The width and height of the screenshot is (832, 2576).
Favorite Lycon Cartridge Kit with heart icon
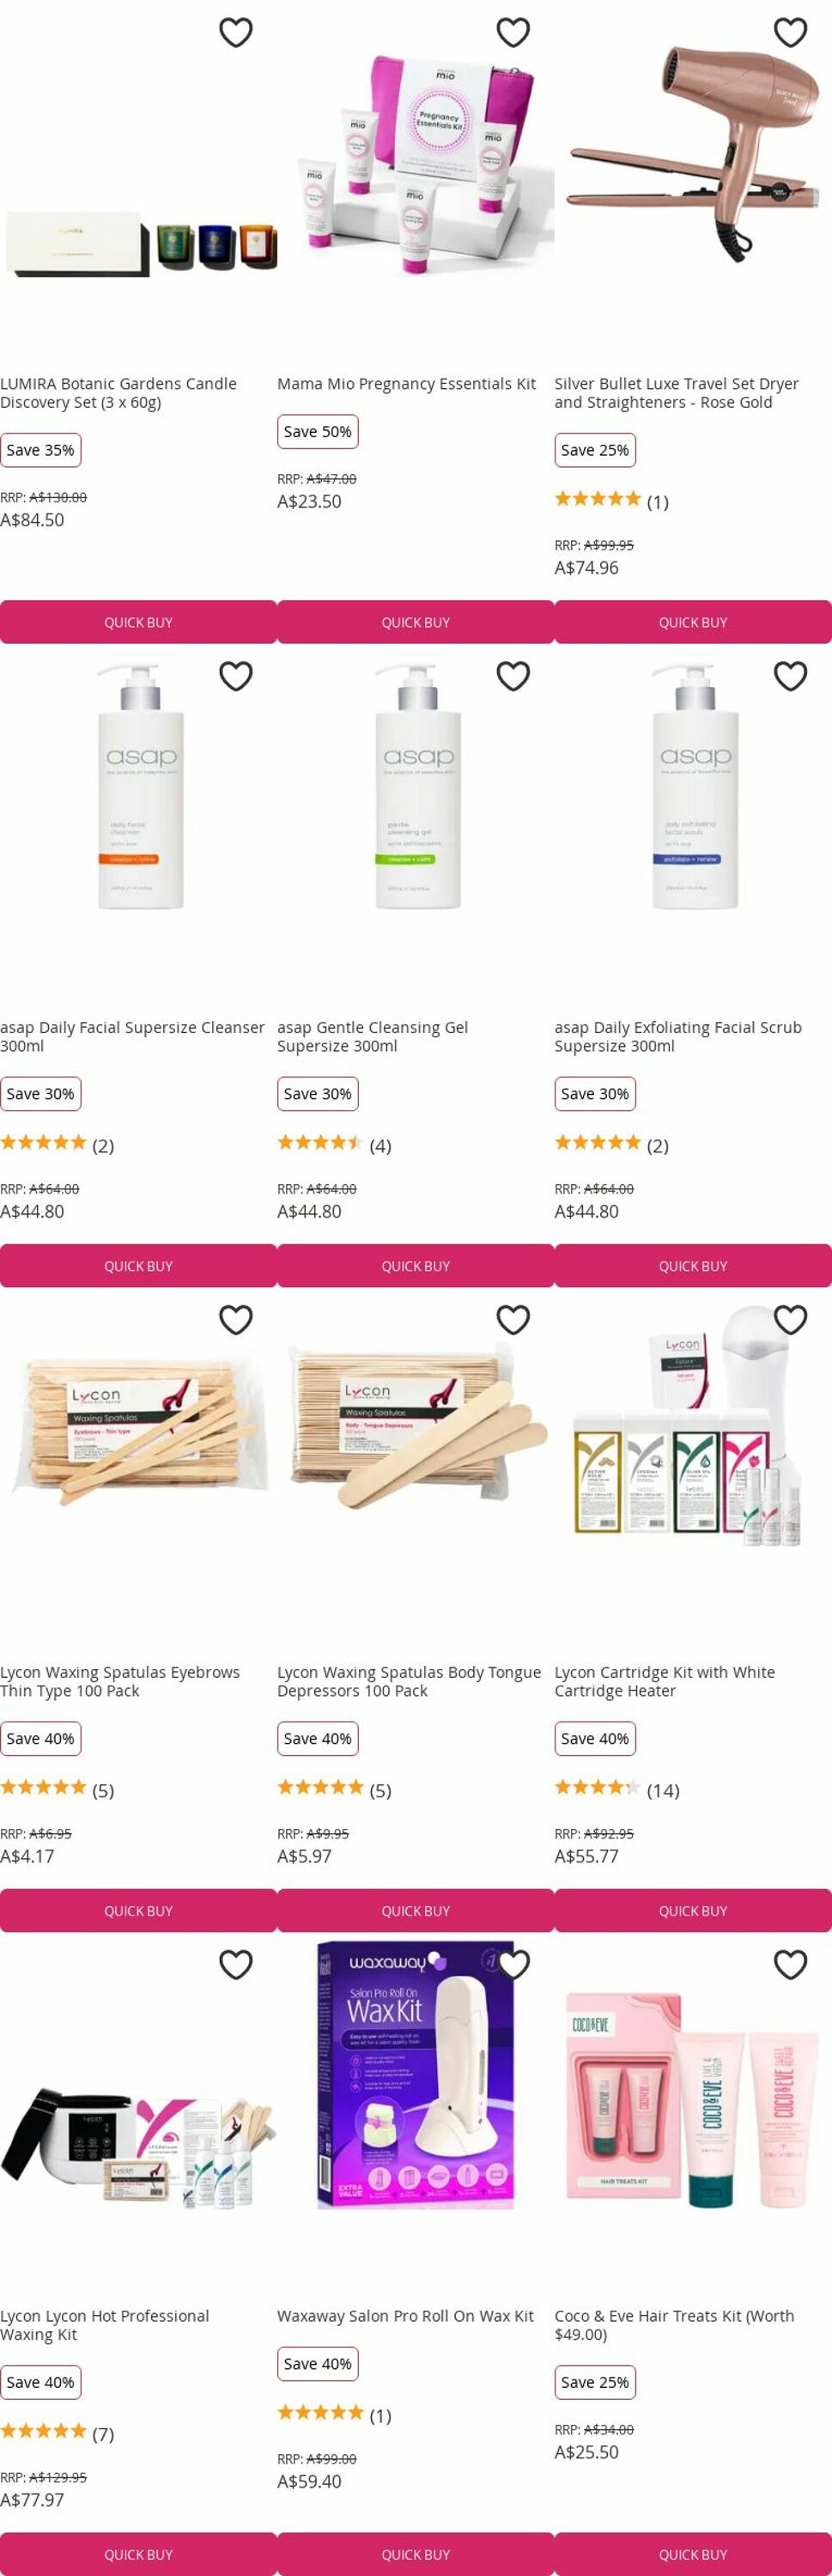[791, 1321]
